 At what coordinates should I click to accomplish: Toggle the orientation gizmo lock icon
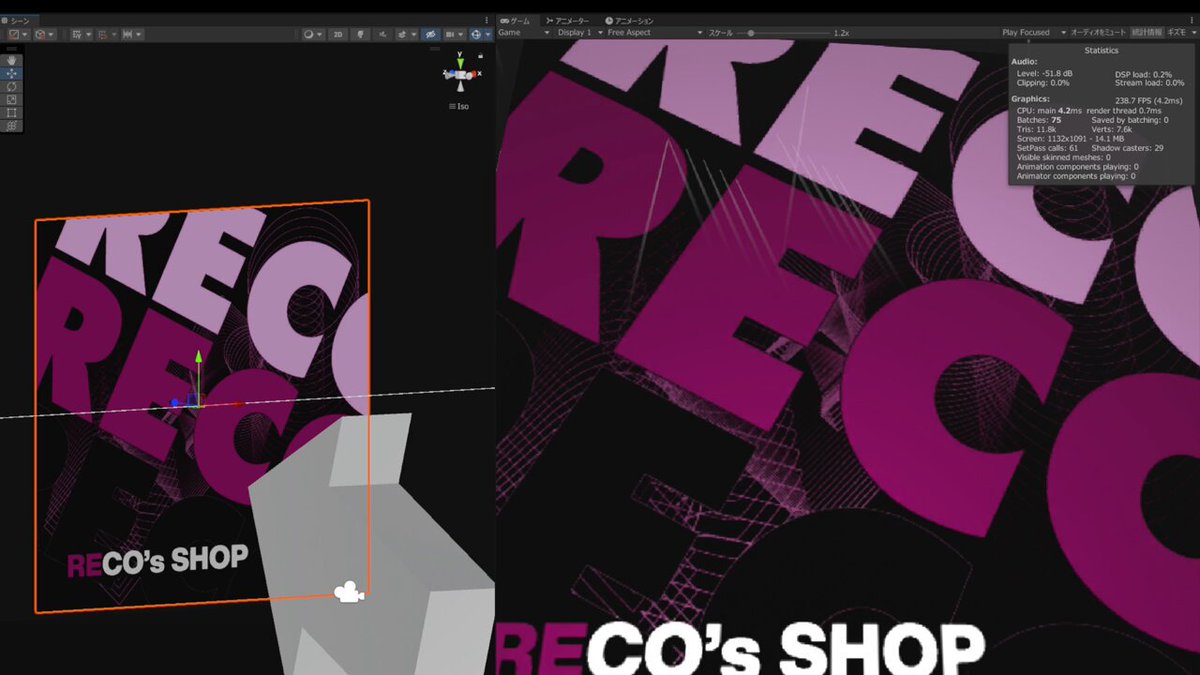click(x=480, y=56)
